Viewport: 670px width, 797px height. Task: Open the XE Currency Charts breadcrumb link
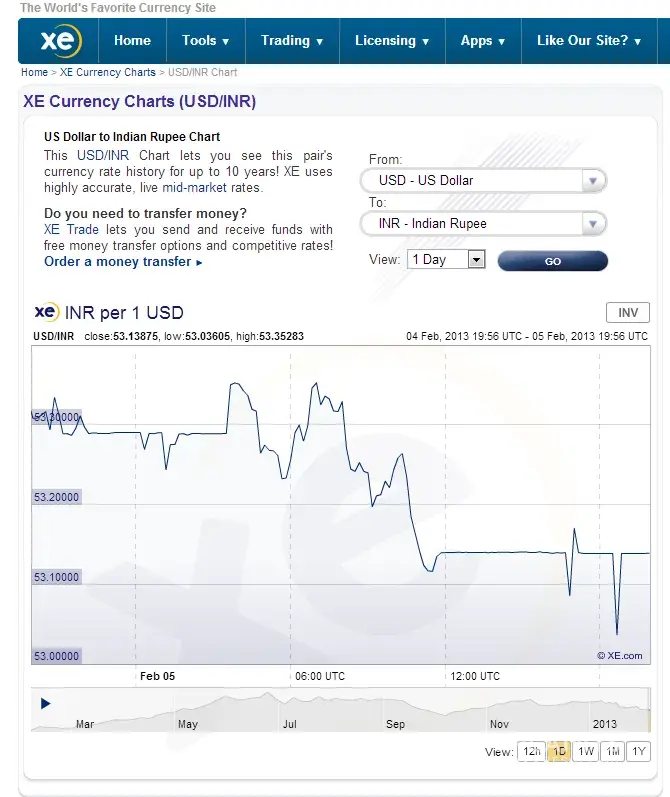(x=108, y=72)
